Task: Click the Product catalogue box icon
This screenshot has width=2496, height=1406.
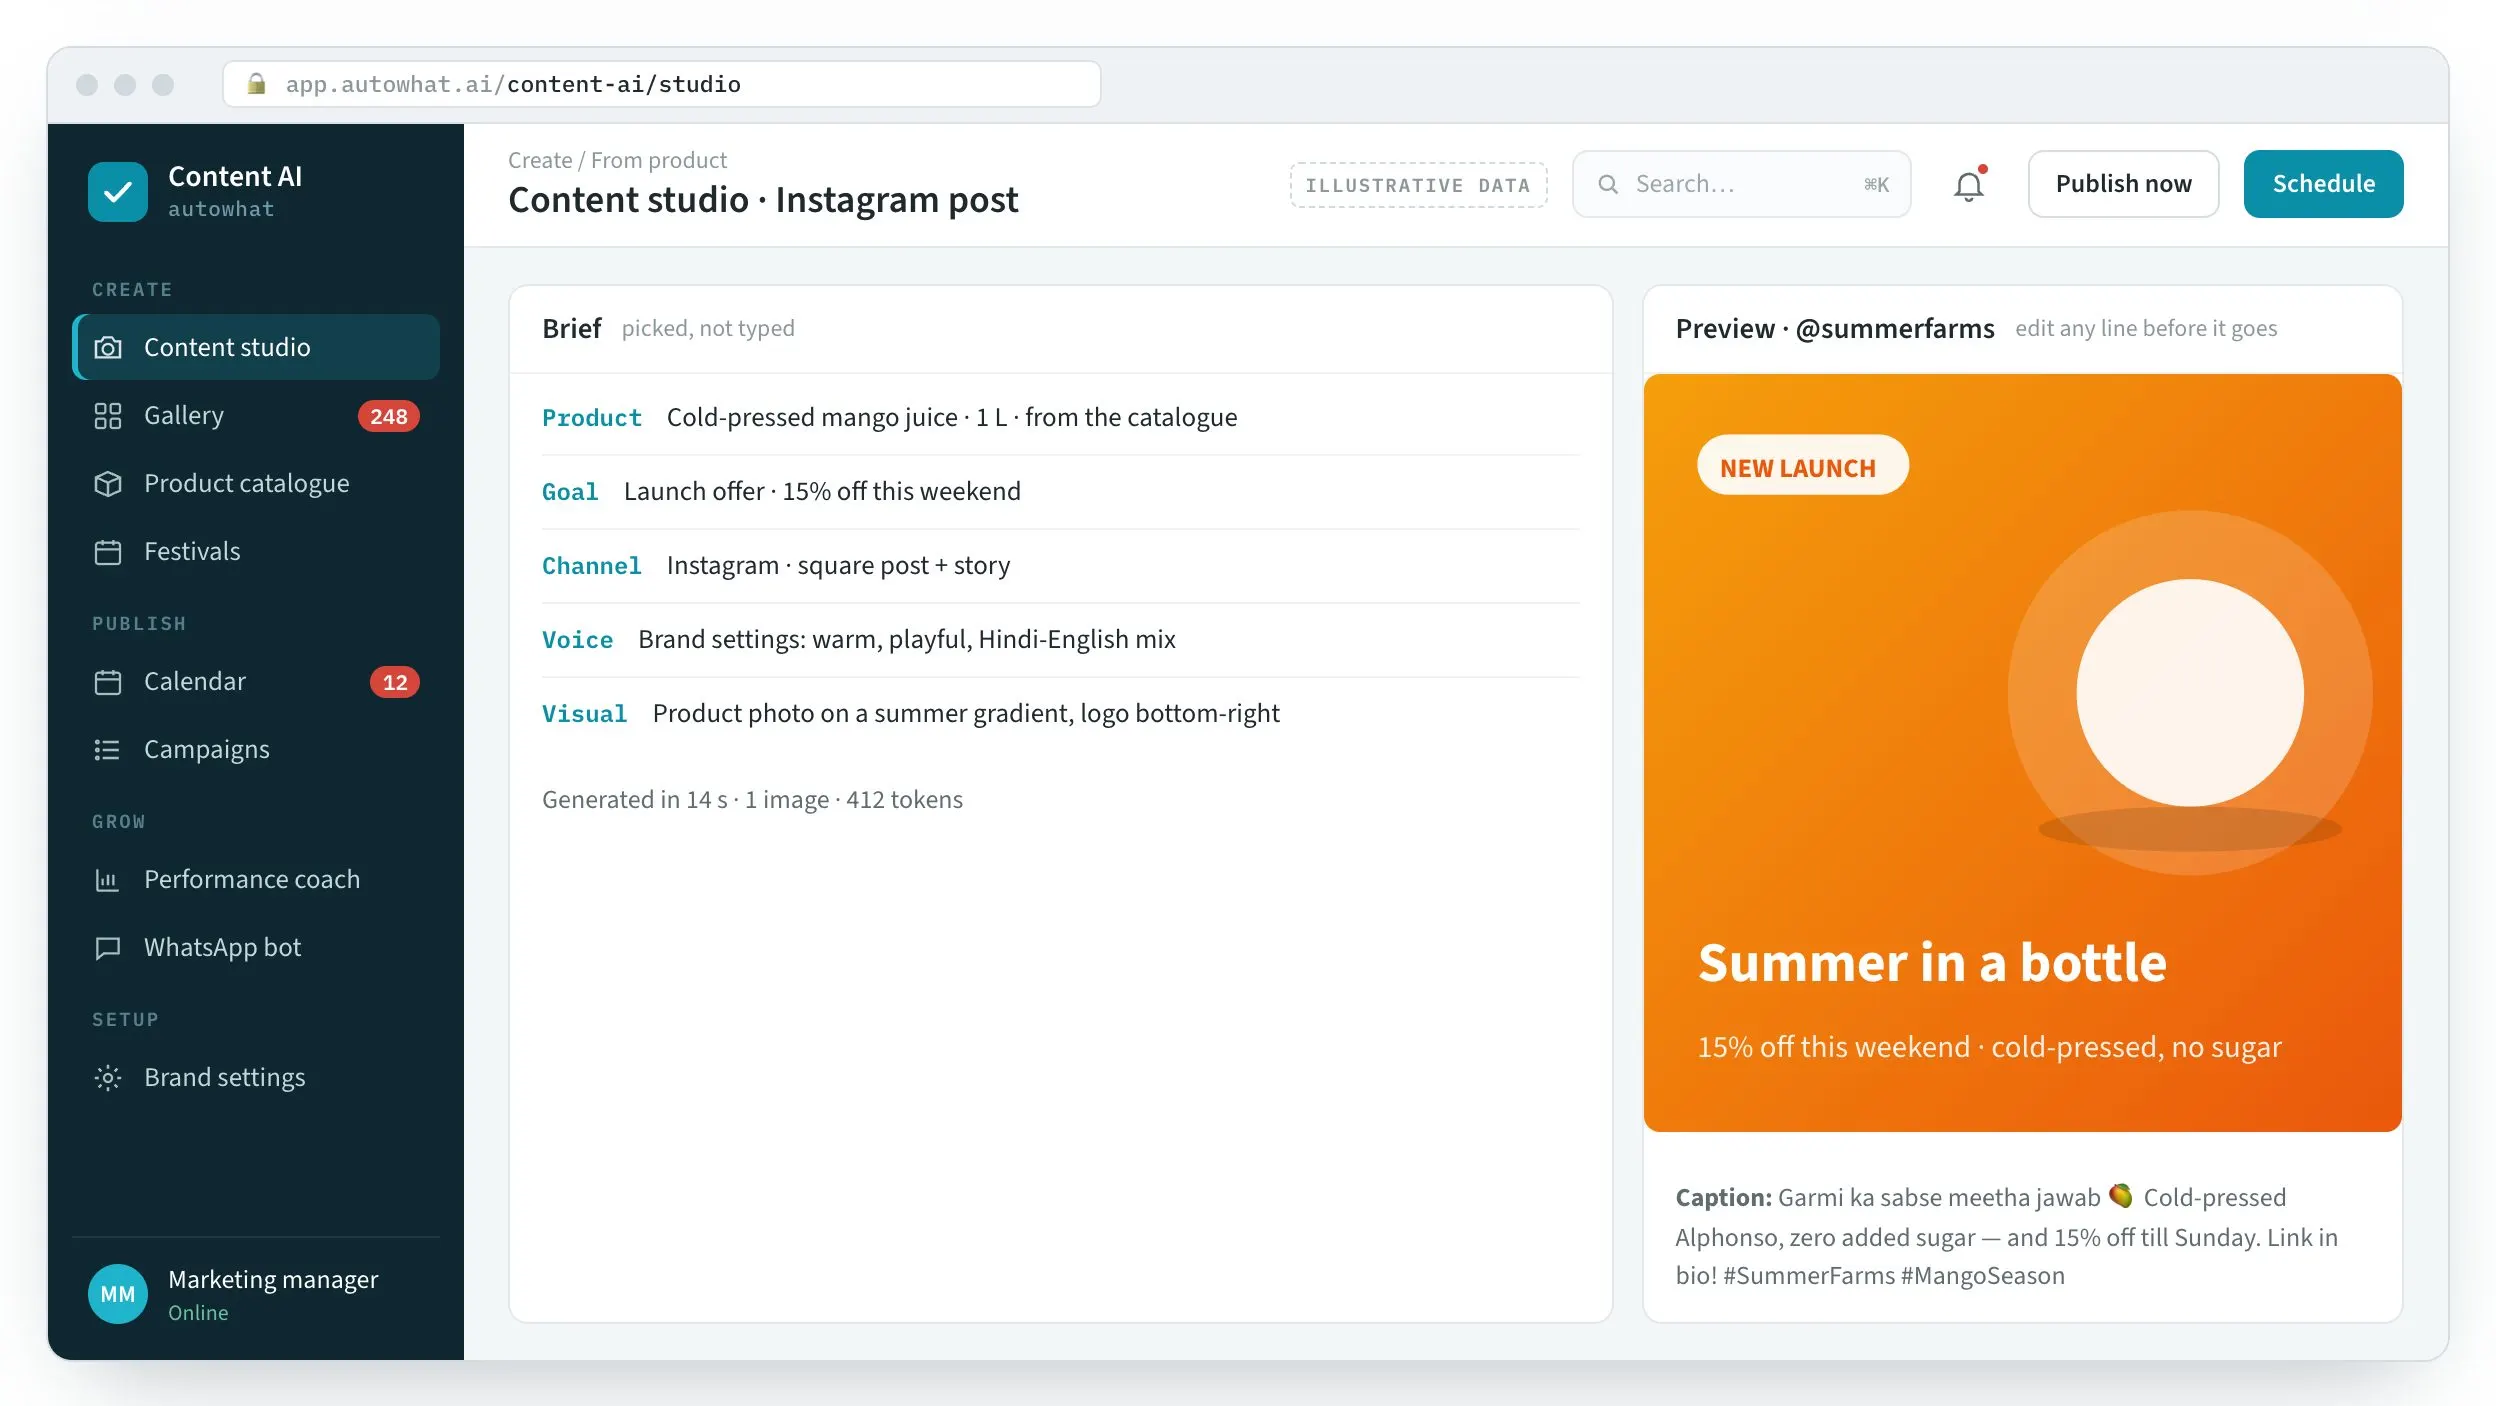Action: pos(107,484)
